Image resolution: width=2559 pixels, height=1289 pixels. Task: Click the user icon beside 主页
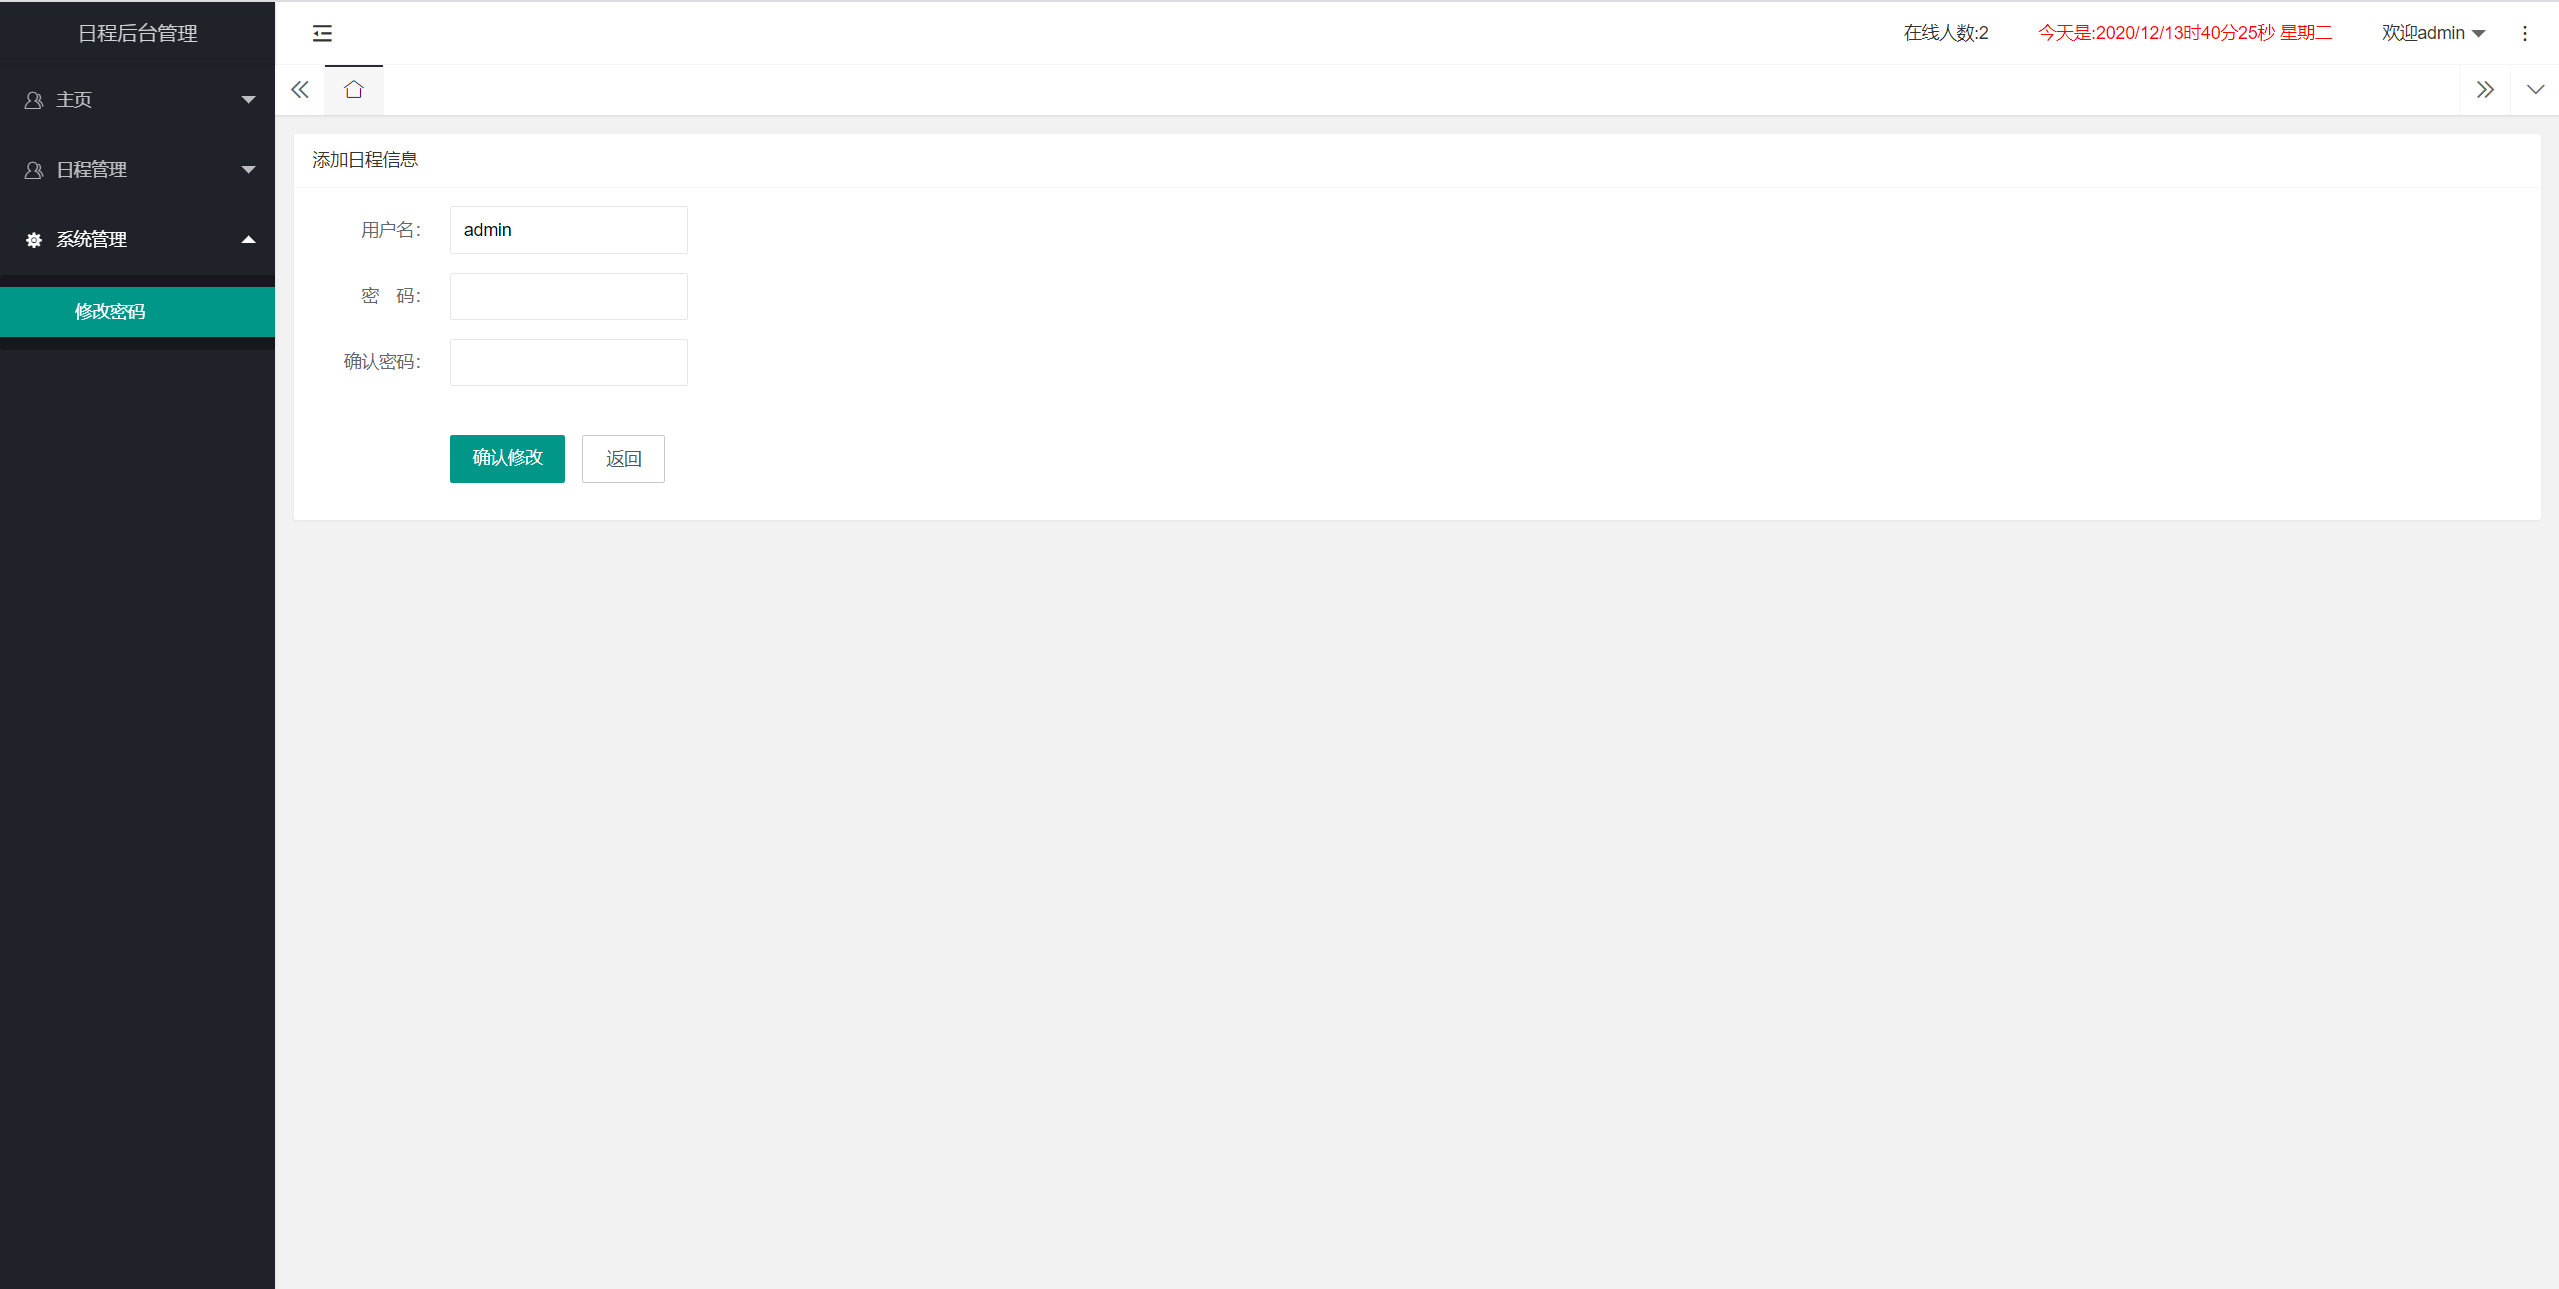34,100
